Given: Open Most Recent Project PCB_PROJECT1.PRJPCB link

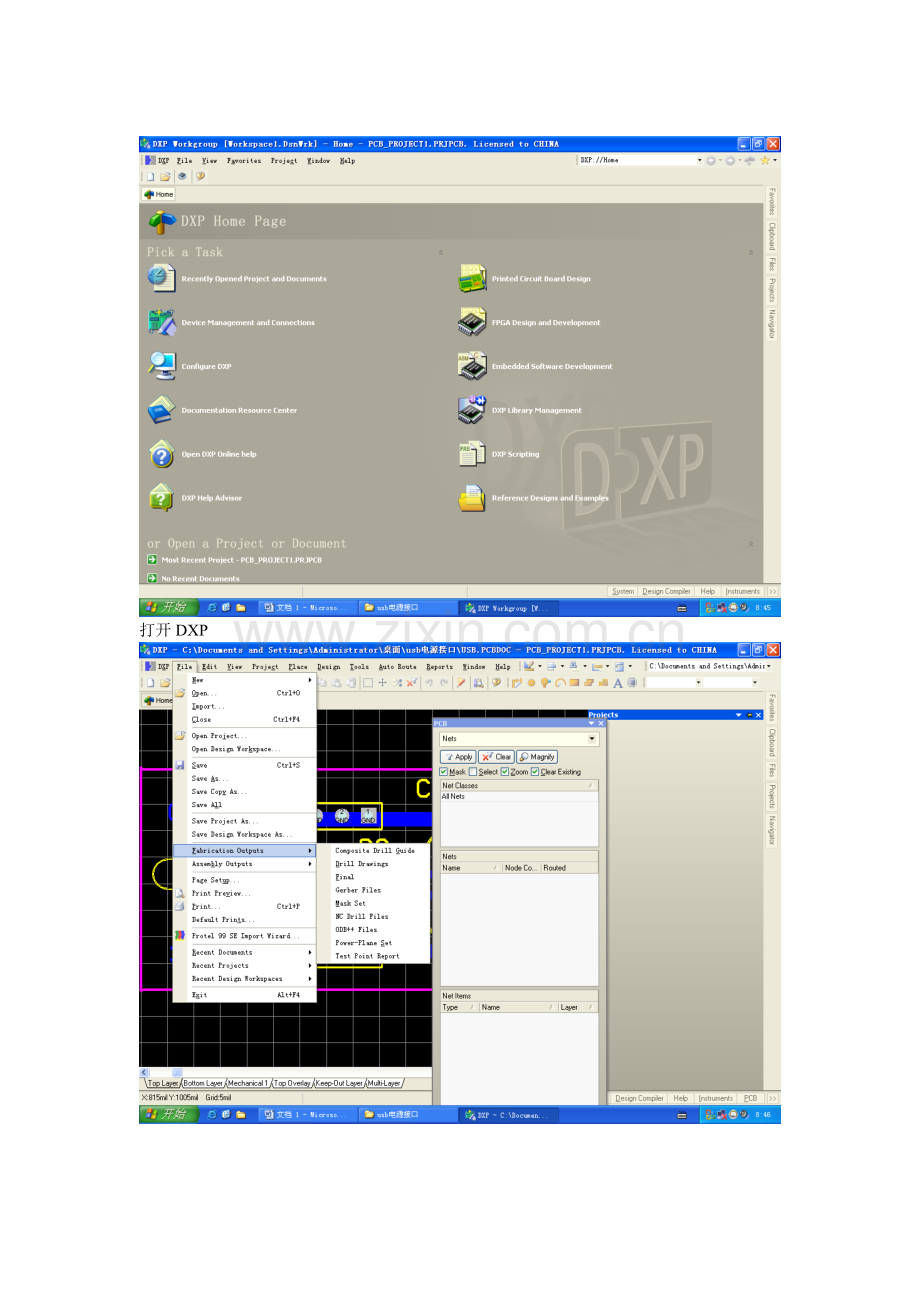Looking at the screenshot, I should pos(241,560).
